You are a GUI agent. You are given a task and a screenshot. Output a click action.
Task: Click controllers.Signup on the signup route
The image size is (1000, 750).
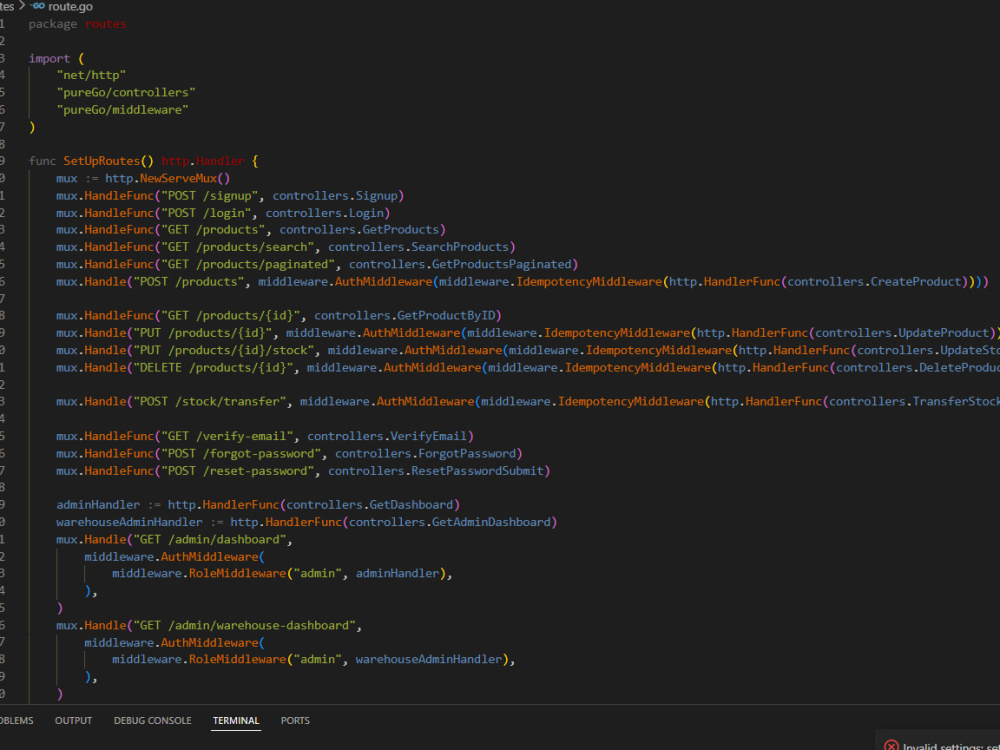click(335, 196)
